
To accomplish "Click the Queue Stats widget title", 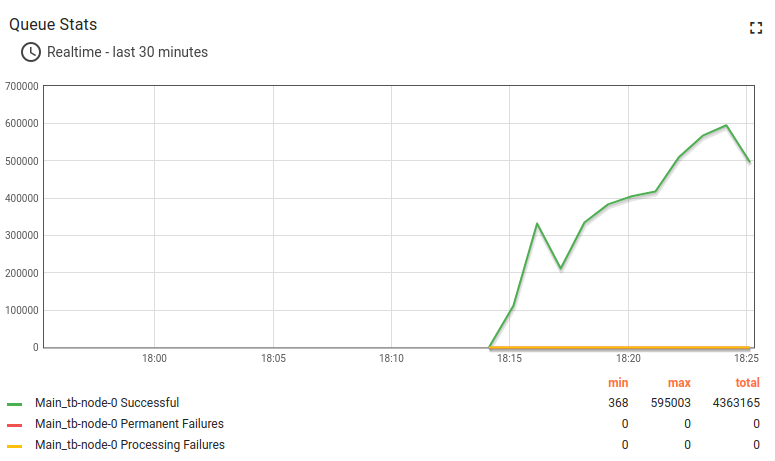I will [x=53, y=24].
